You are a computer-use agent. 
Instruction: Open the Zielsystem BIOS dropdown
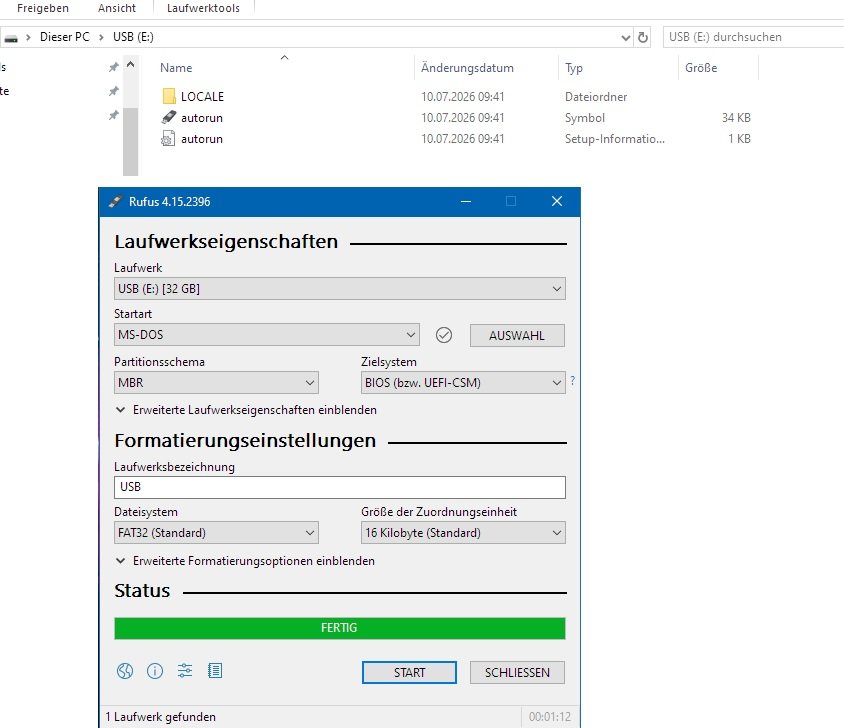pyautogui.click(x=463, y=382)
